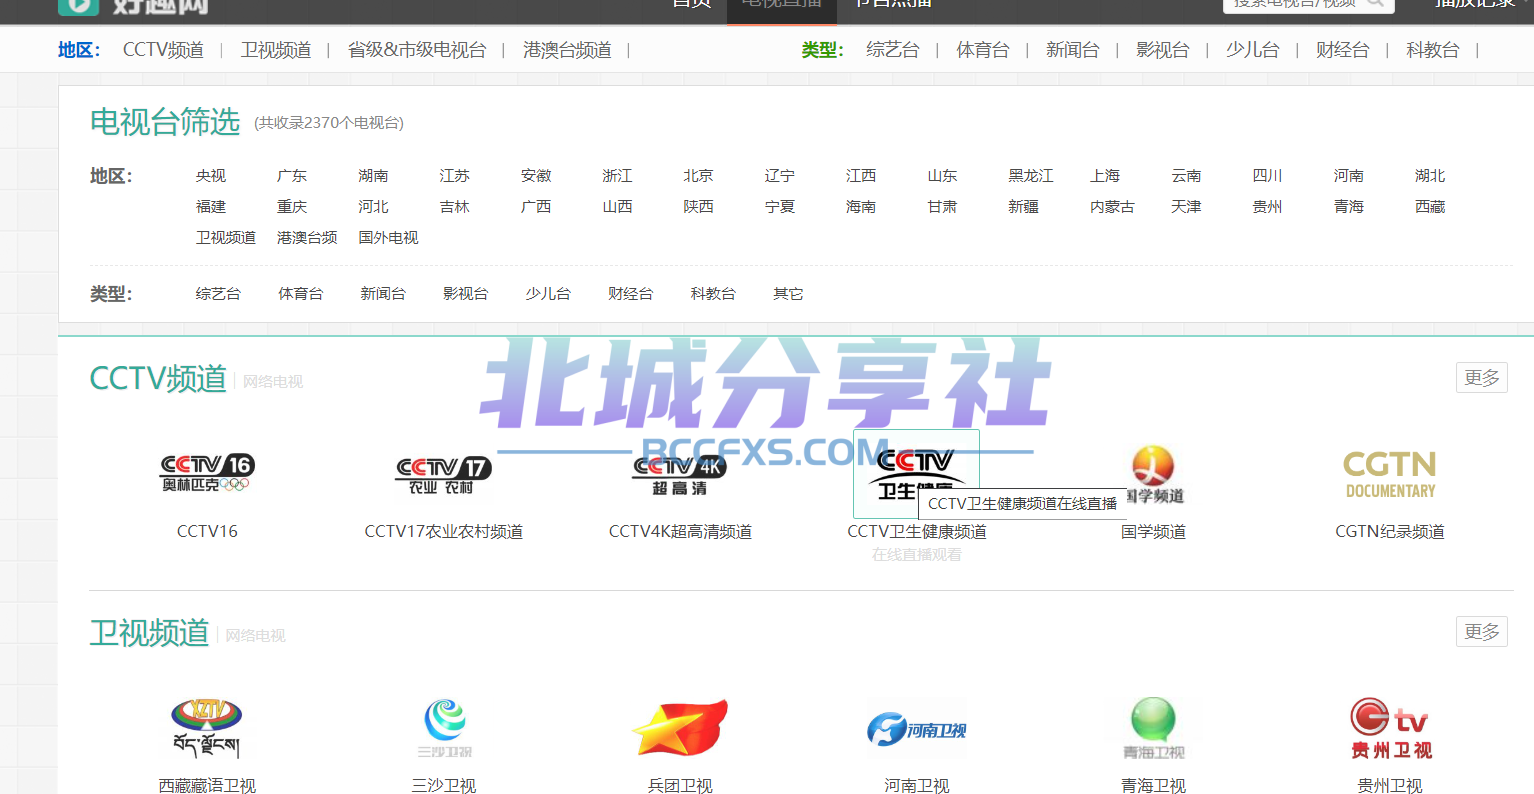The width and height of the screenshot is (1534, 794).
Task: Choose 卫视频道 in the filter panel
Action: point(226,238)
